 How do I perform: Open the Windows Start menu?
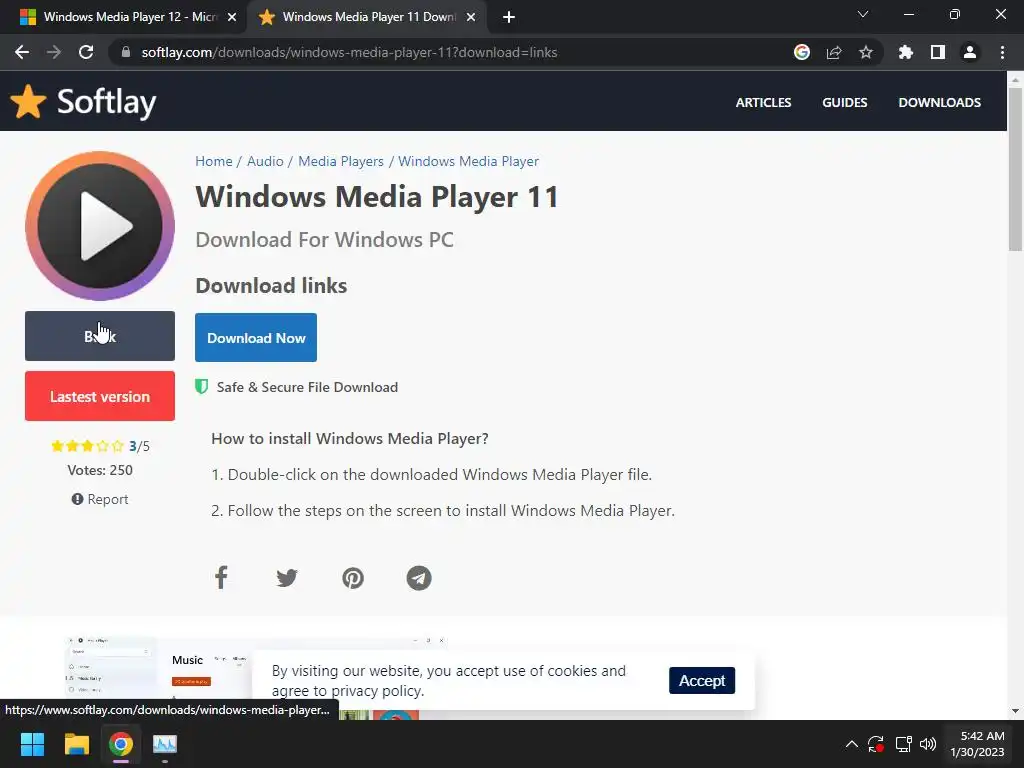pyautogui.click(x=32, y=744)
